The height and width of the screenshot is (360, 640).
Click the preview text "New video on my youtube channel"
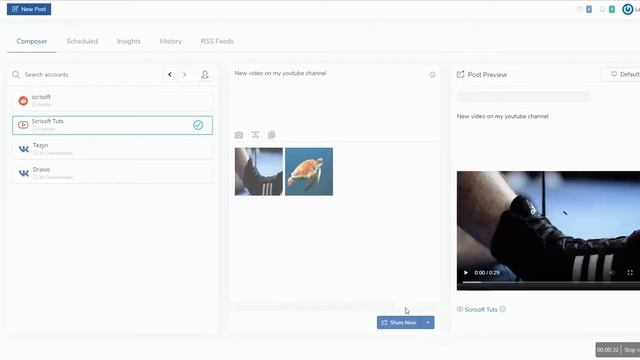click(x=502, y=116)
